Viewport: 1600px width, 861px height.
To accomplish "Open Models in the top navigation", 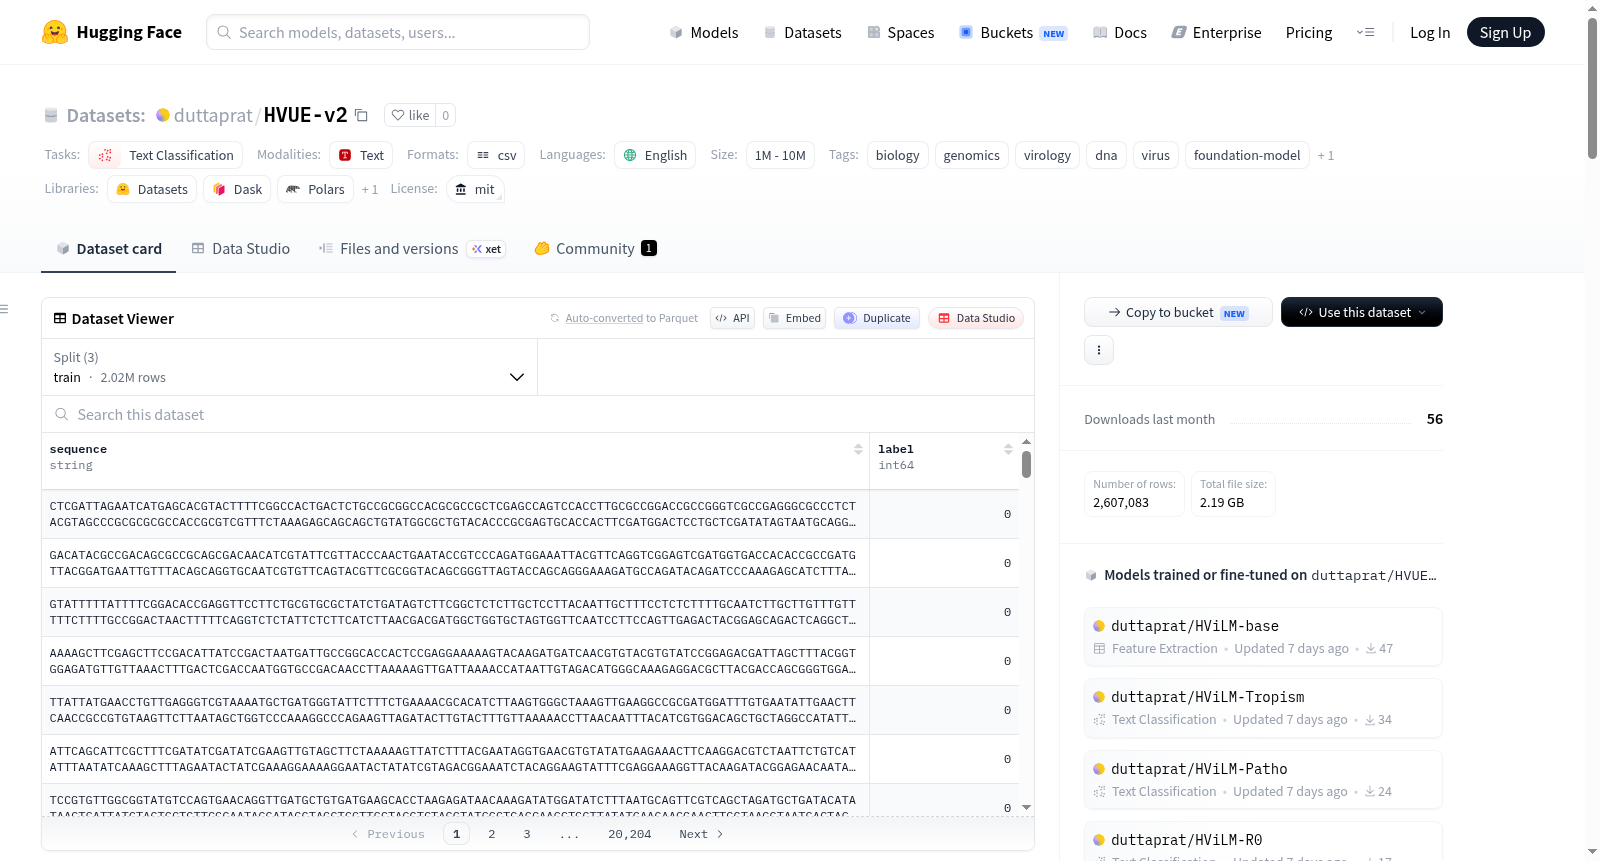I will tap(704, 32).
